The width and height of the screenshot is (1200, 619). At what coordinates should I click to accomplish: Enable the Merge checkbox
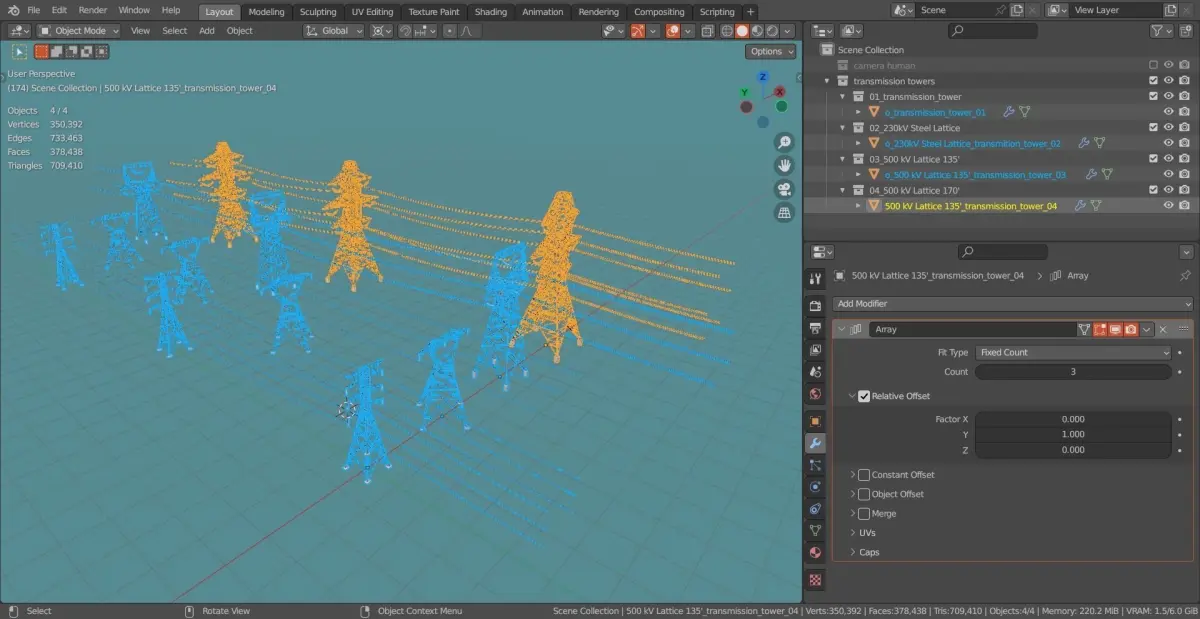pyautogui.click(x=864, y=513)
